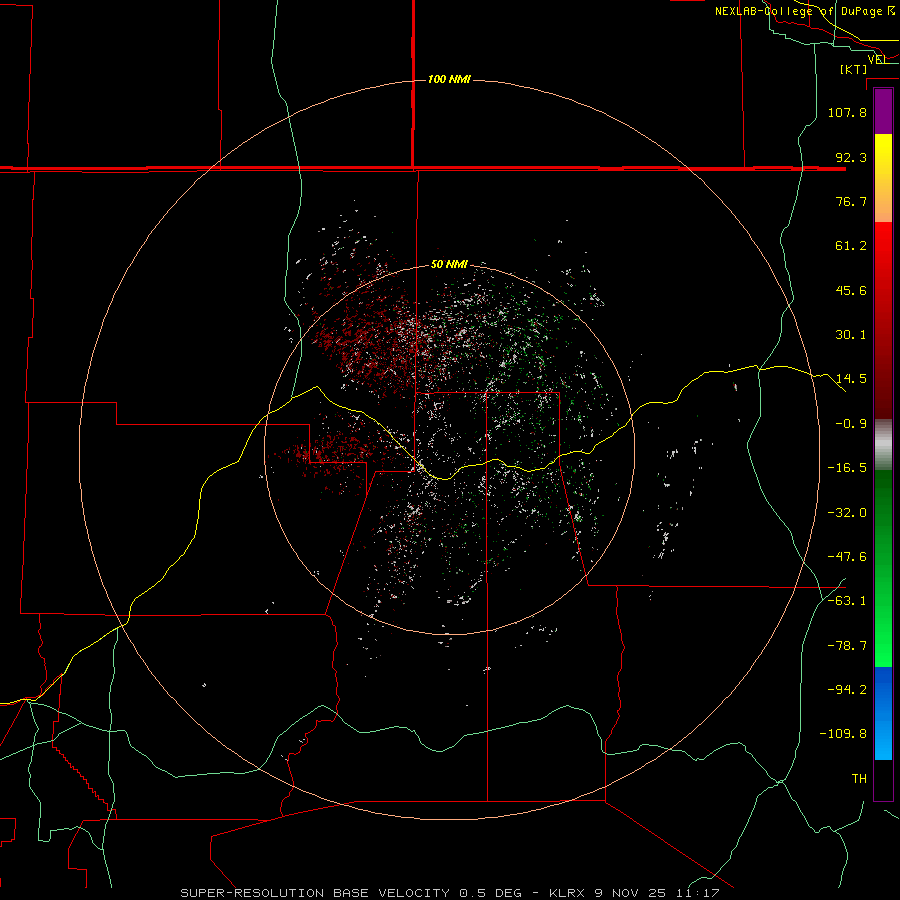Select the -0.9 velocity scale value

pos(851,424)
